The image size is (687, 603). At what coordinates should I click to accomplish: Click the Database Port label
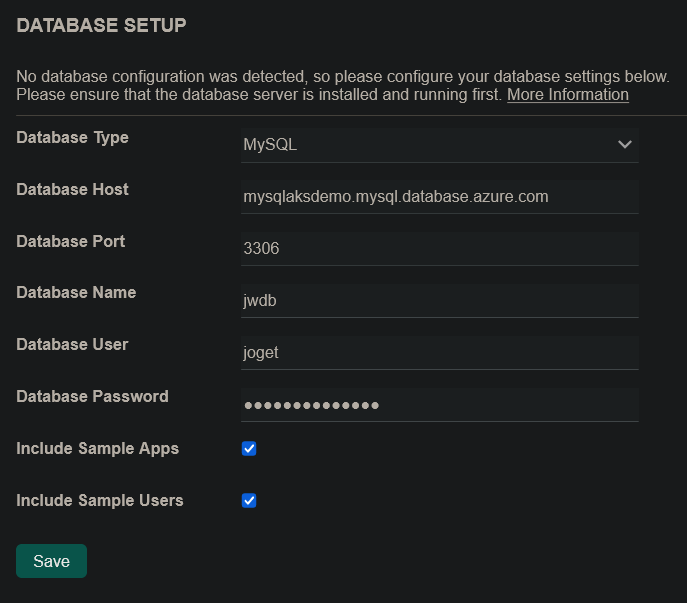tap(70, 242)
